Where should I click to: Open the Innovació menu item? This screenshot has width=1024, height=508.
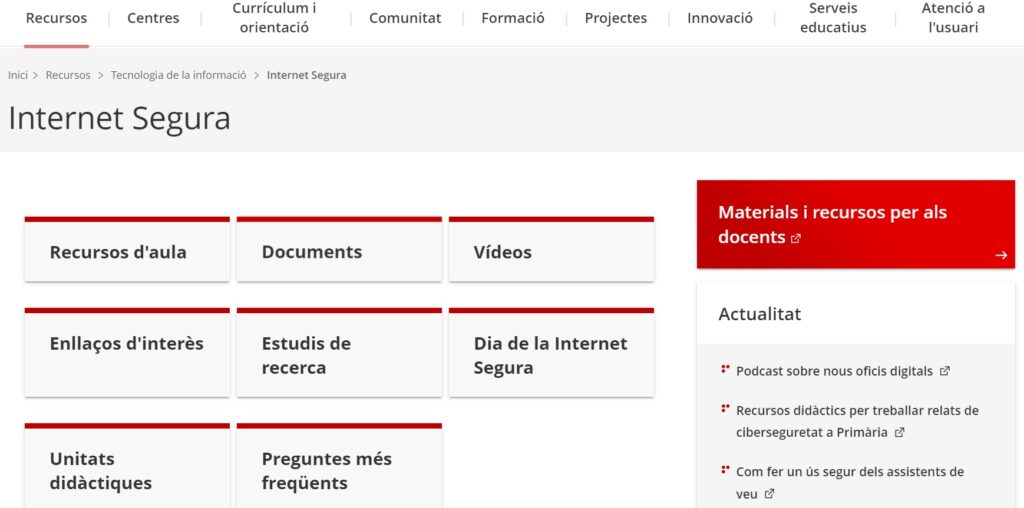720,18
